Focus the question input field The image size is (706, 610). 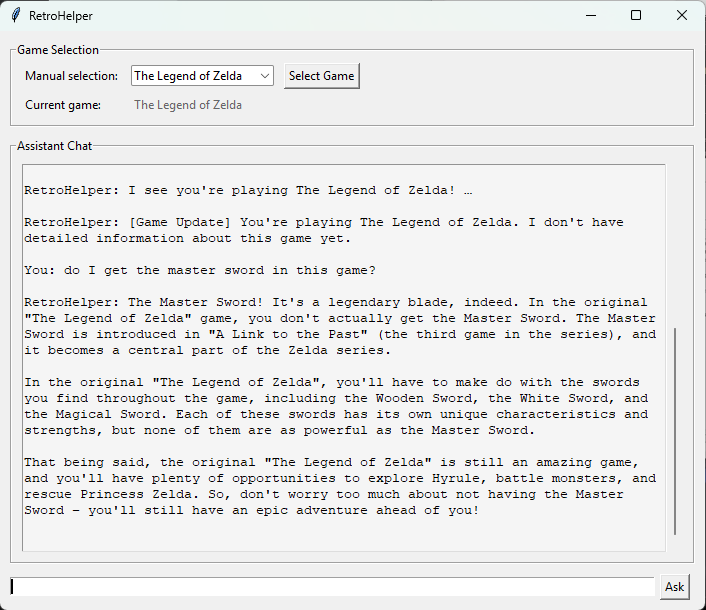(x=332, y=587)
